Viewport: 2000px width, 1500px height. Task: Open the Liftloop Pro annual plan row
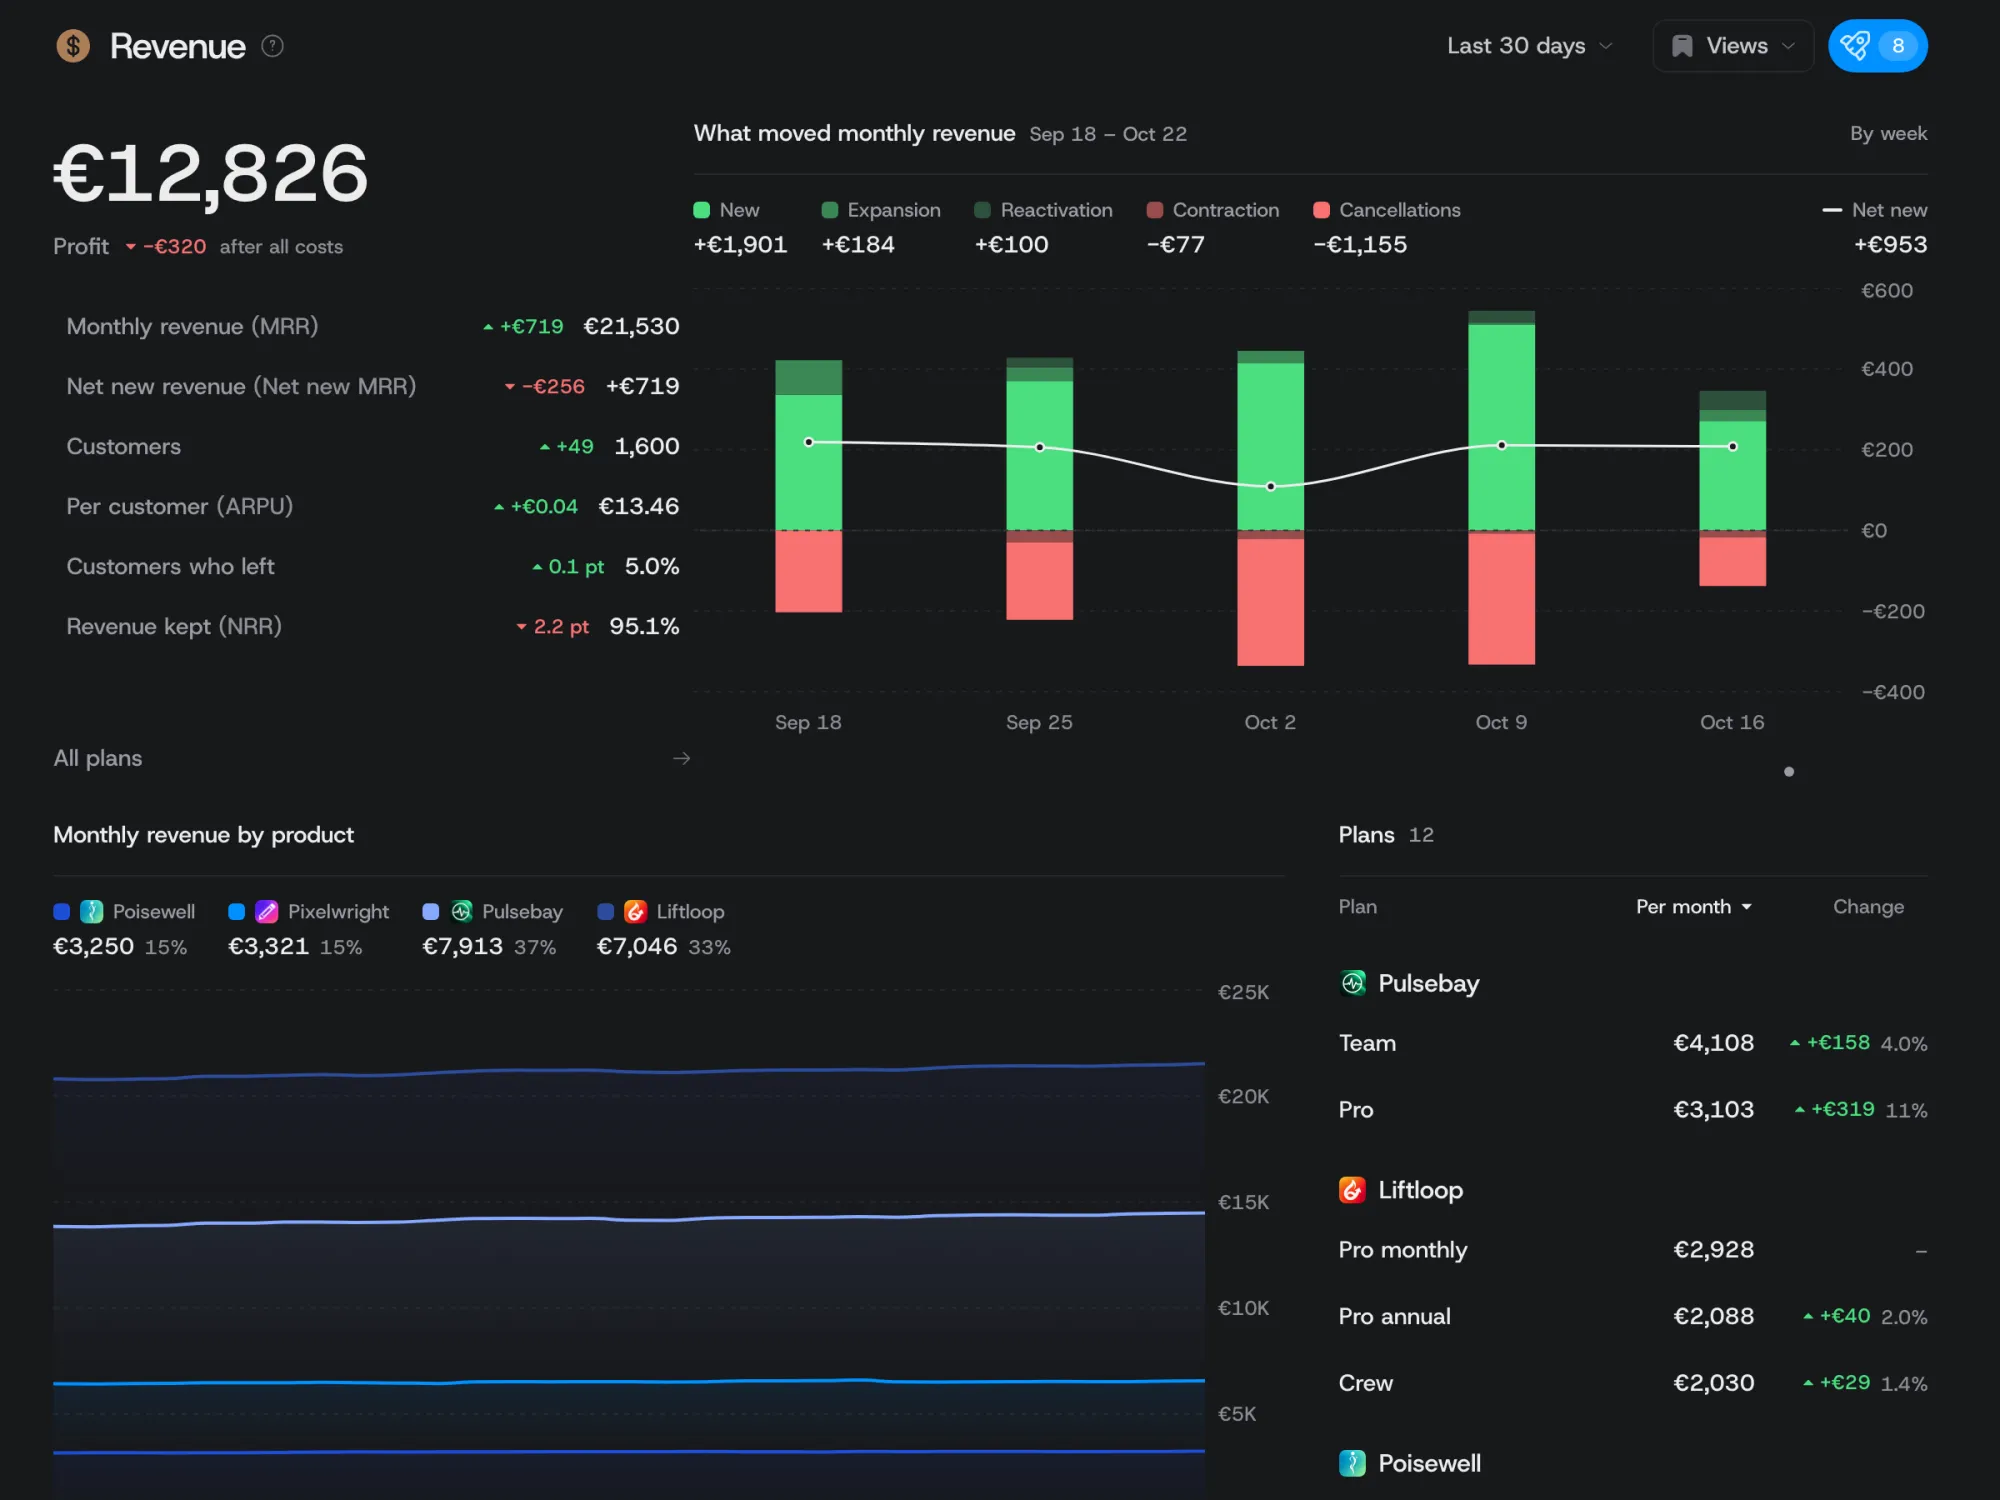[x=1633, y=1316]
